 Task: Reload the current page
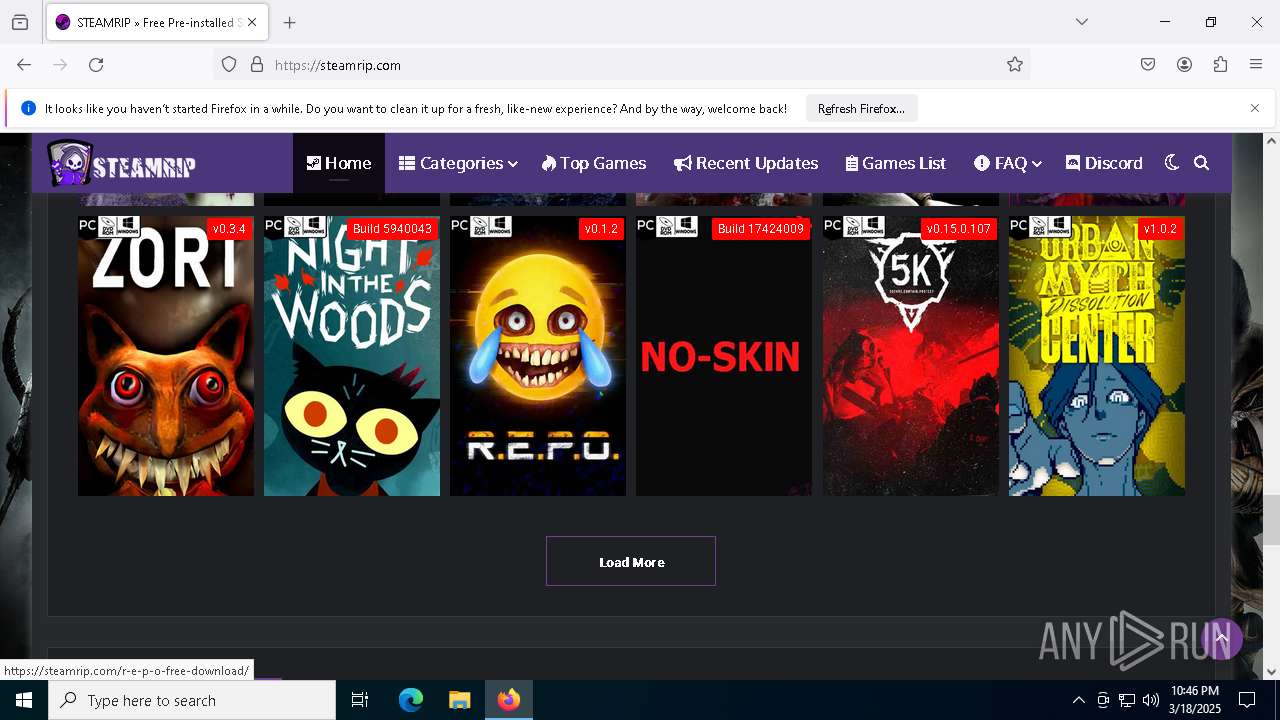(96, 65)
